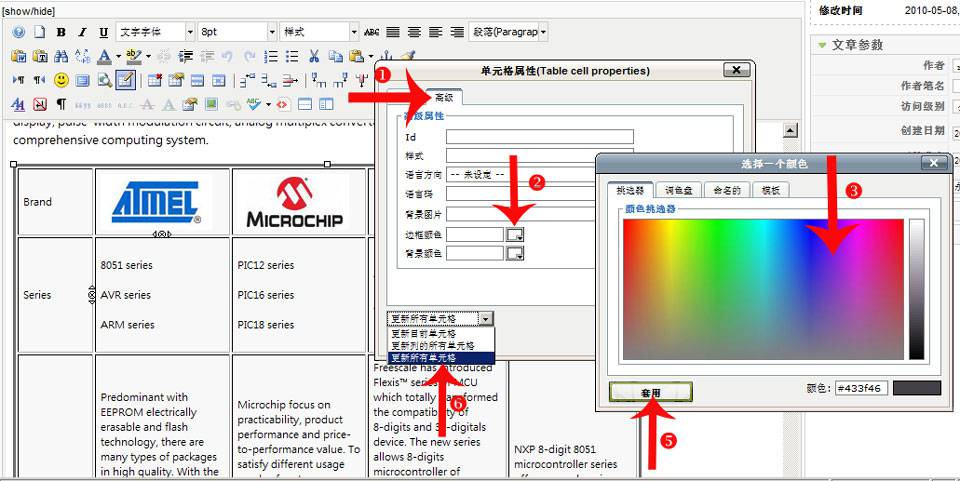Toggle the pilcrow show-paragraph-marks icon
Screen dimensions: 960x481
click(61, 104)
